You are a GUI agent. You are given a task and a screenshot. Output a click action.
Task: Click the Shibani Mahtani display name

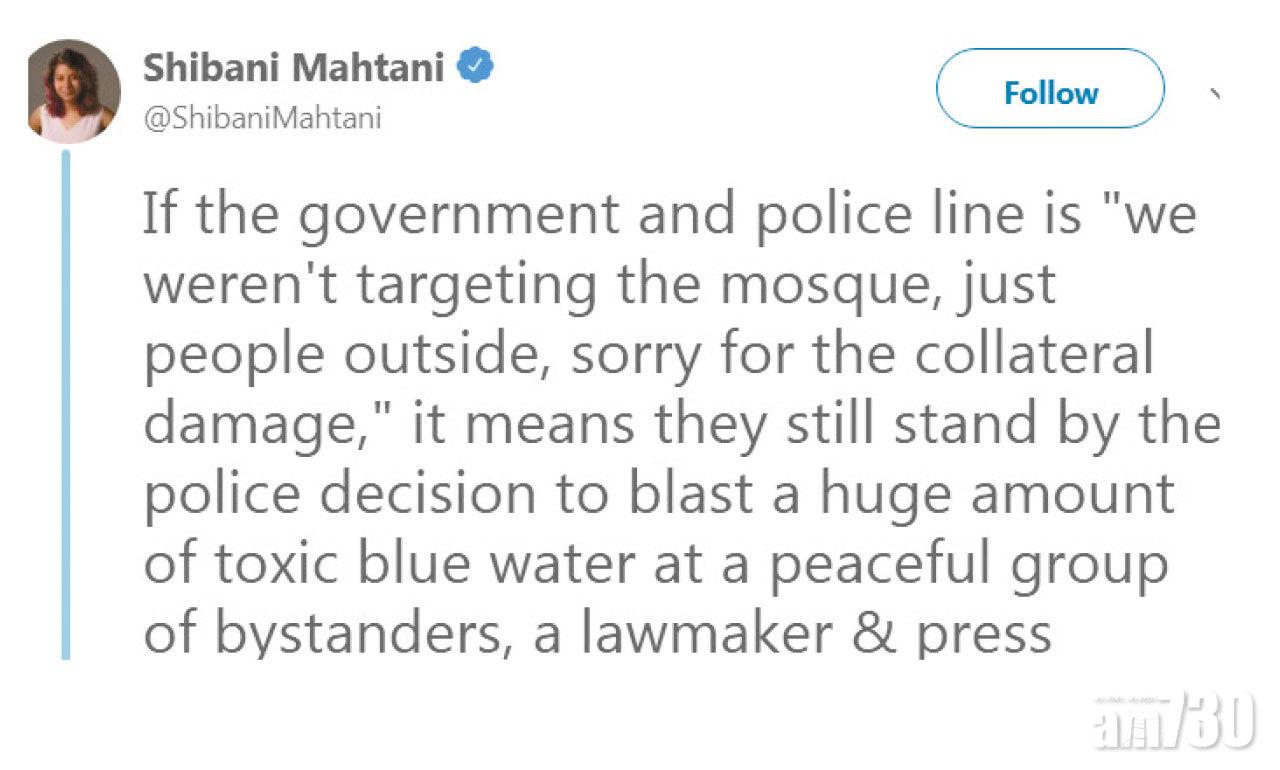click(x=296, y=69)
